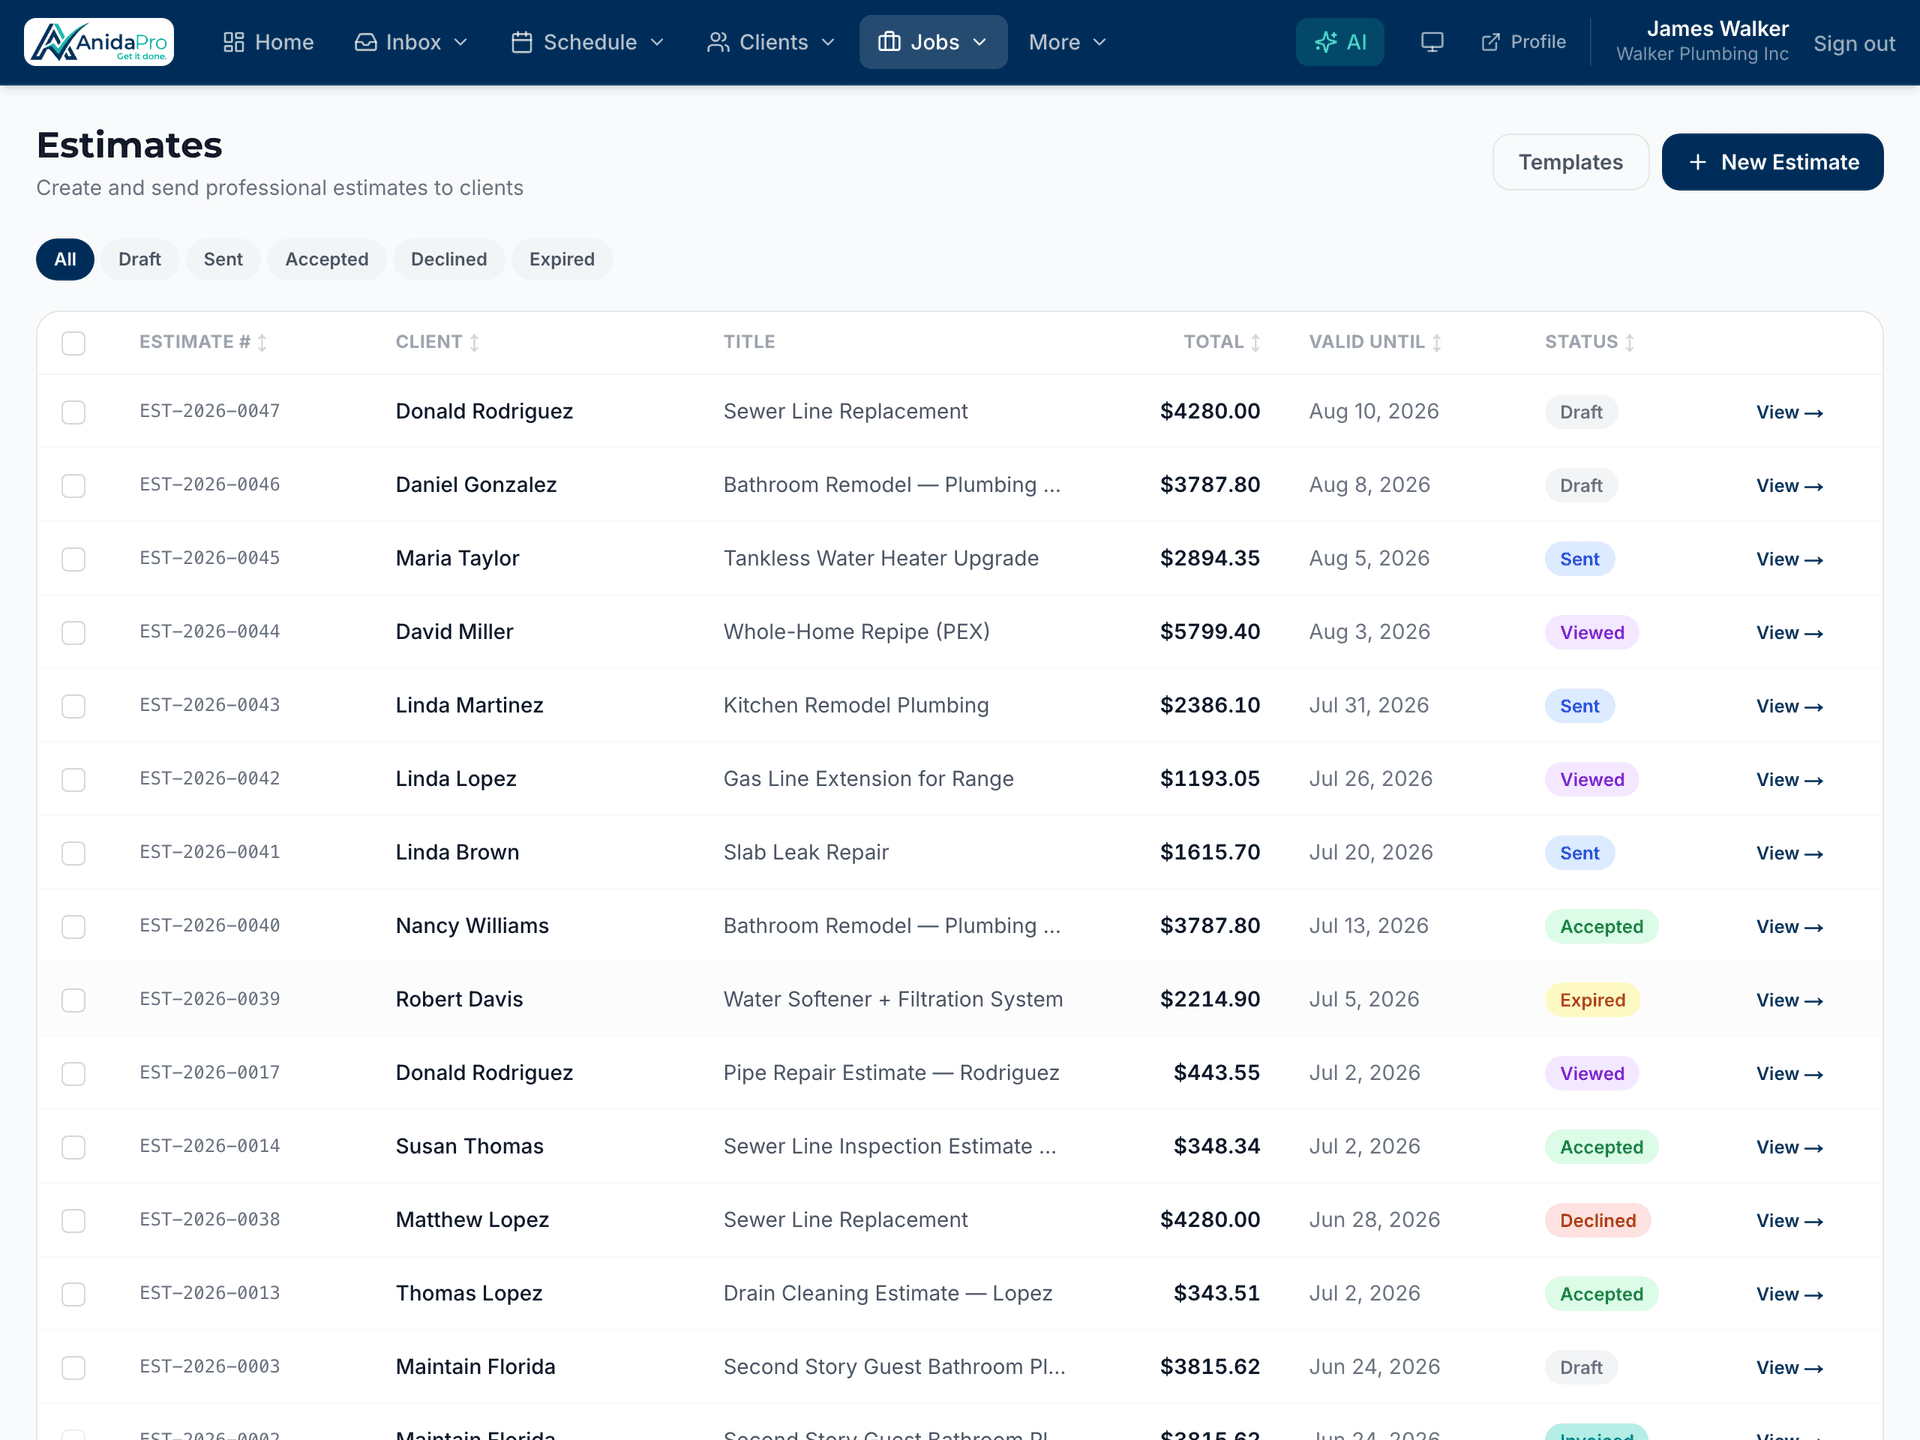
Task: Select the All filter tab
Action: (65, 260)
